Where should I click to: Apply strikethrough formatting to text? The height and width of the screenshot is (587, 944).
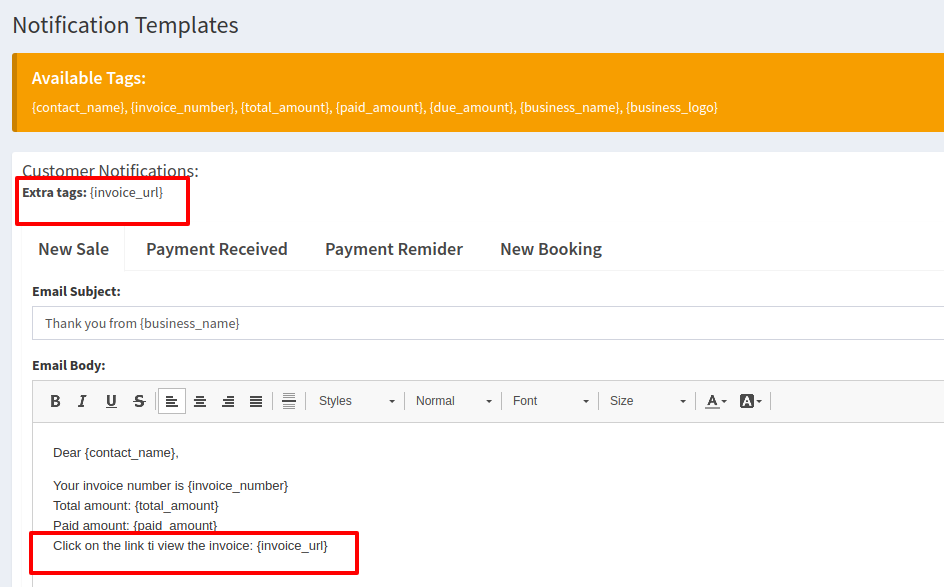click(139, 401)
